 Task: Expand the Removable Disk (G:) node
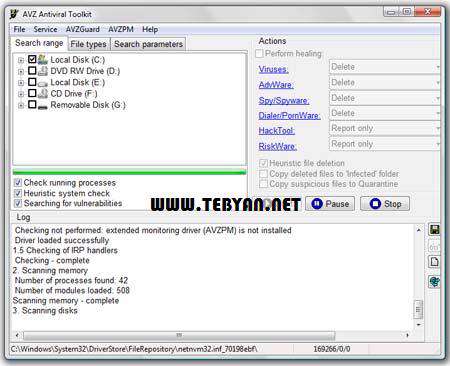[x=21, y=105]
